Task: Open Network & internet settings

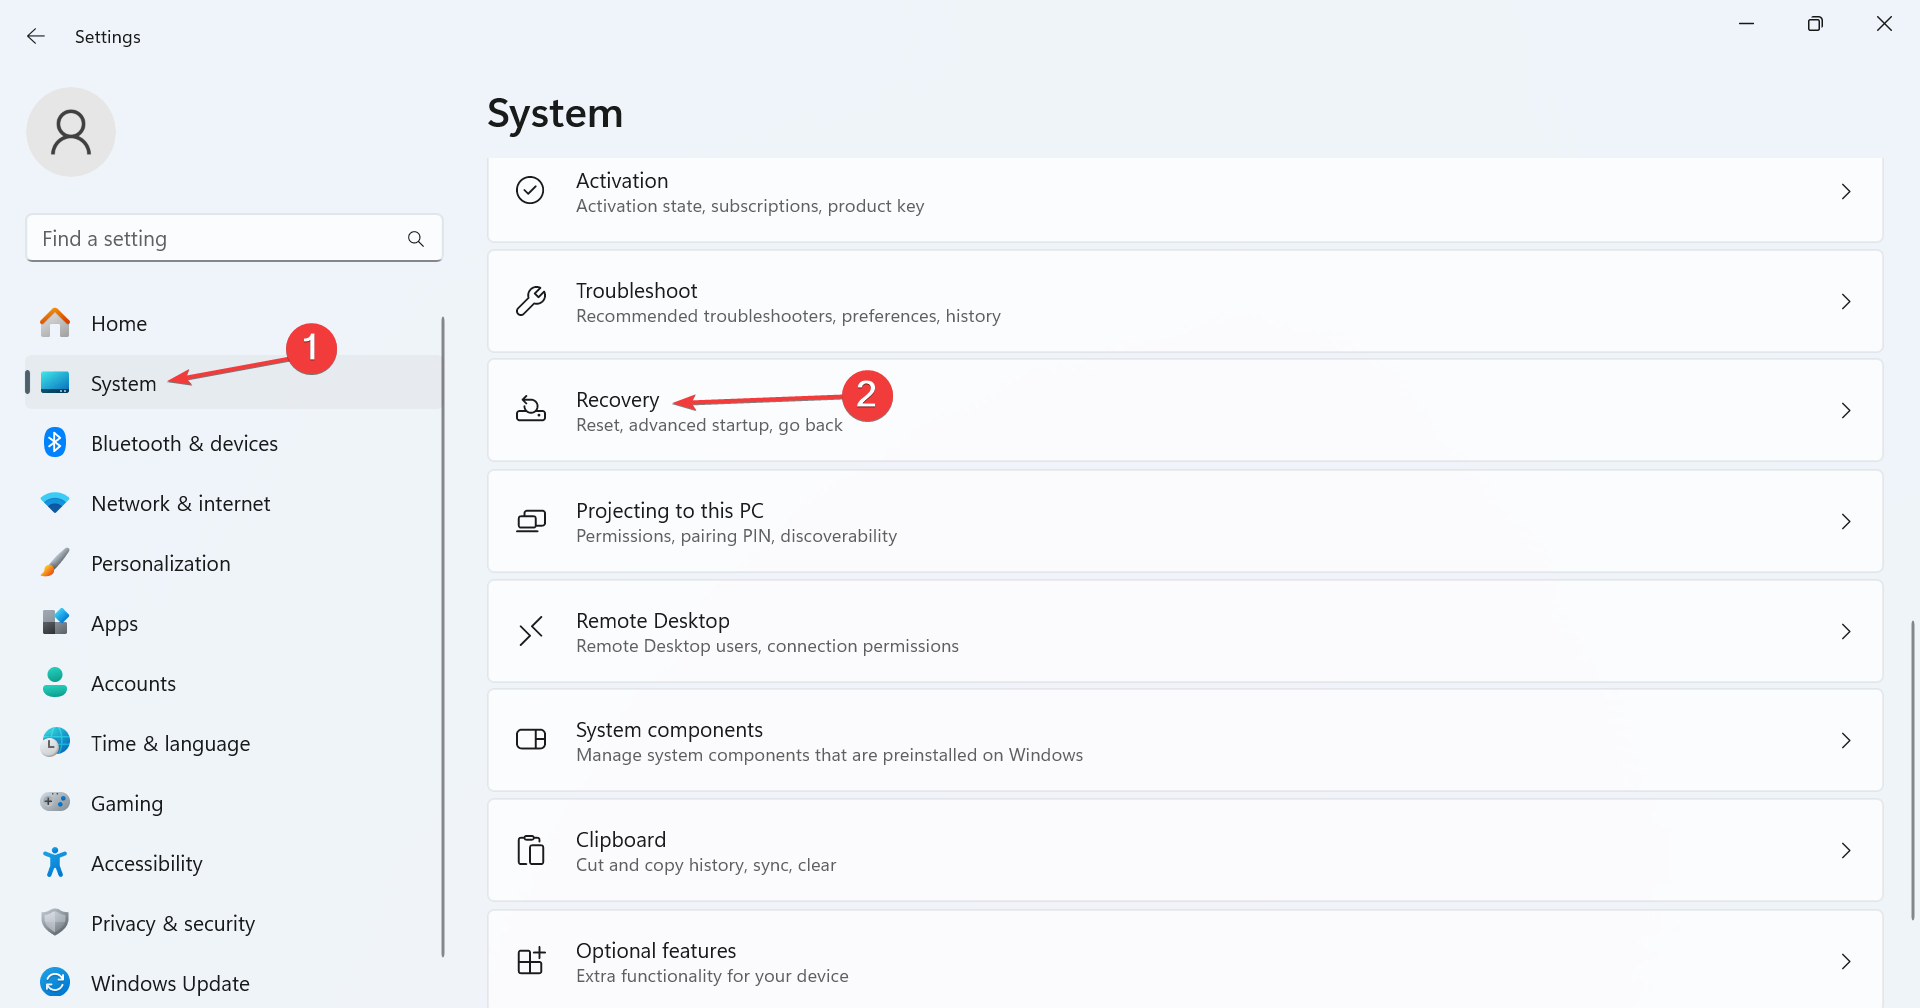Action: point(233,503)
